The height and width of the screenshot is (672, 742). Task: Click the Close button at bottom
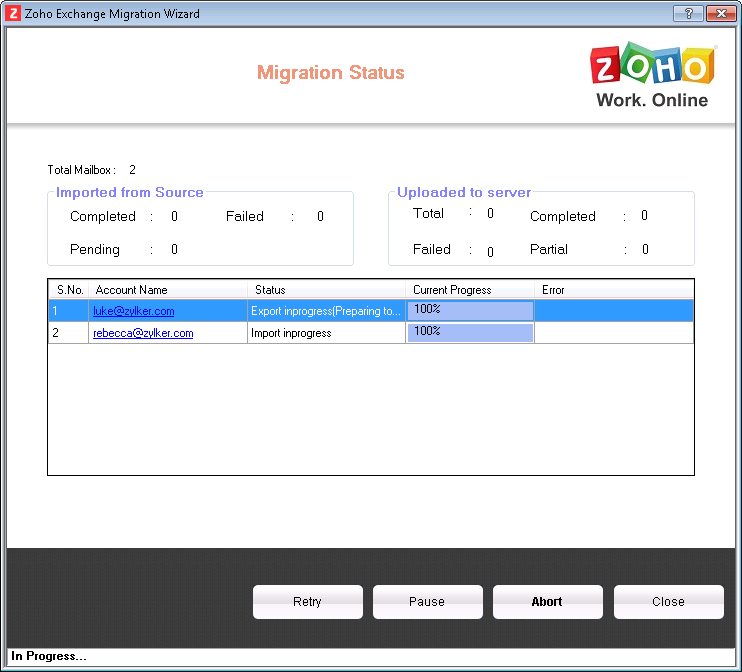point(668,602)
